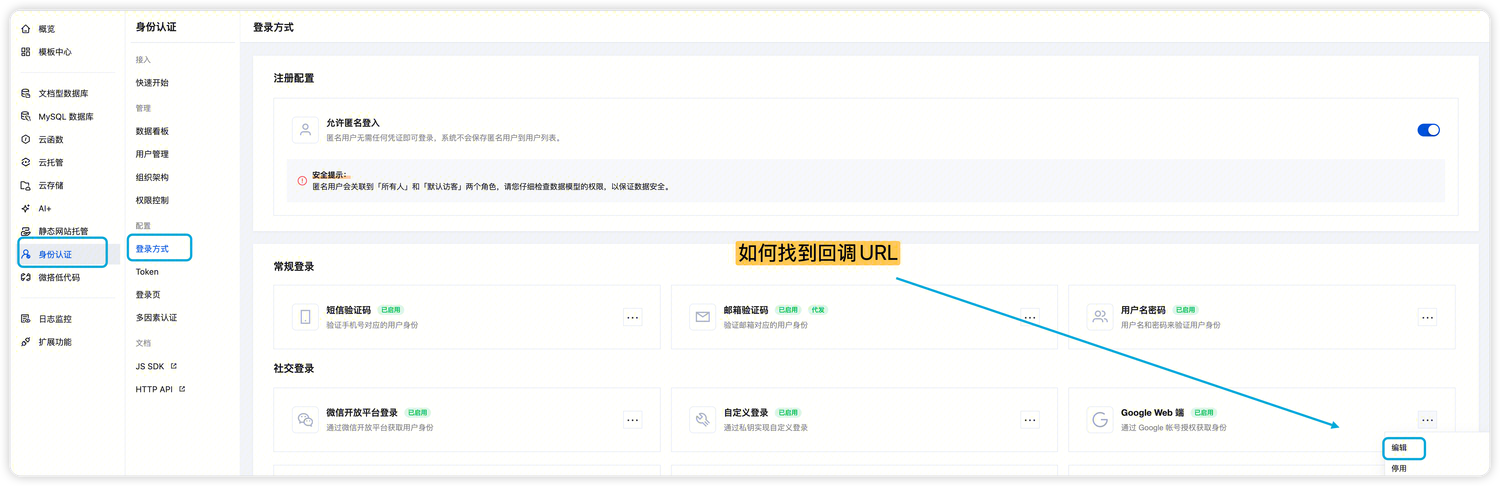Click the wrench icon on 自定义登录 card
The image size is (1500, 486).
[703, 420]
